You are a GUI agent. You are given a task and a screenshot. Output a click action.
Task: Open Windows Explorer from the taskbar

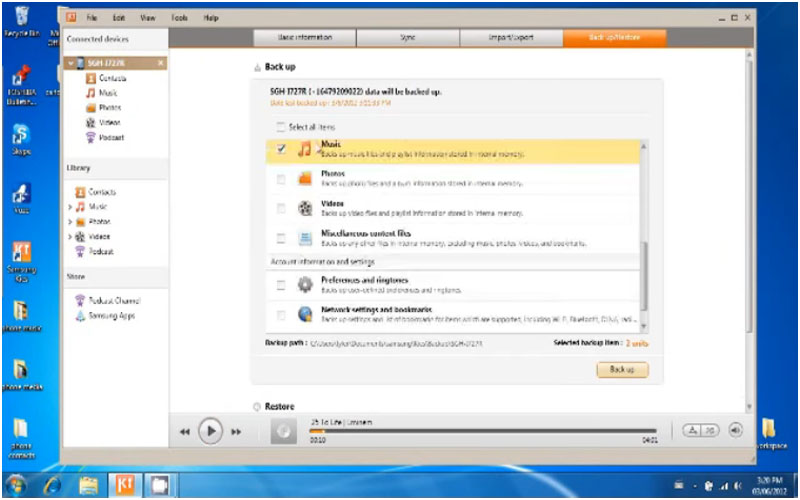(x=88, y=485)
